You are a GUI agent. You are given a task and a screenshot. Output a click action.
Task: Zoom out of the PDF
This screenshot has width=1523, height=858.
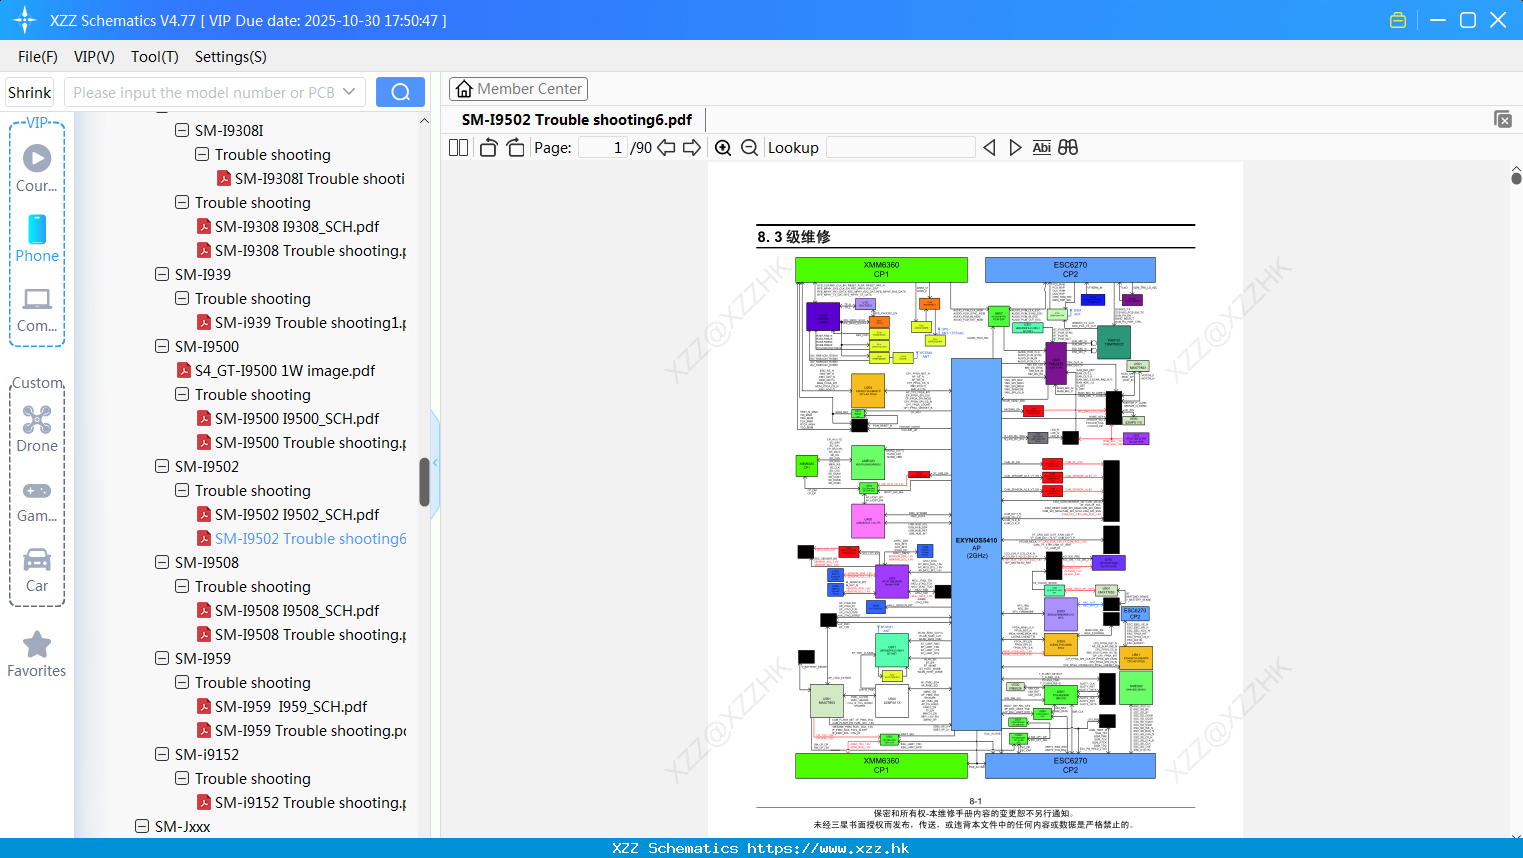pos(749,148)
